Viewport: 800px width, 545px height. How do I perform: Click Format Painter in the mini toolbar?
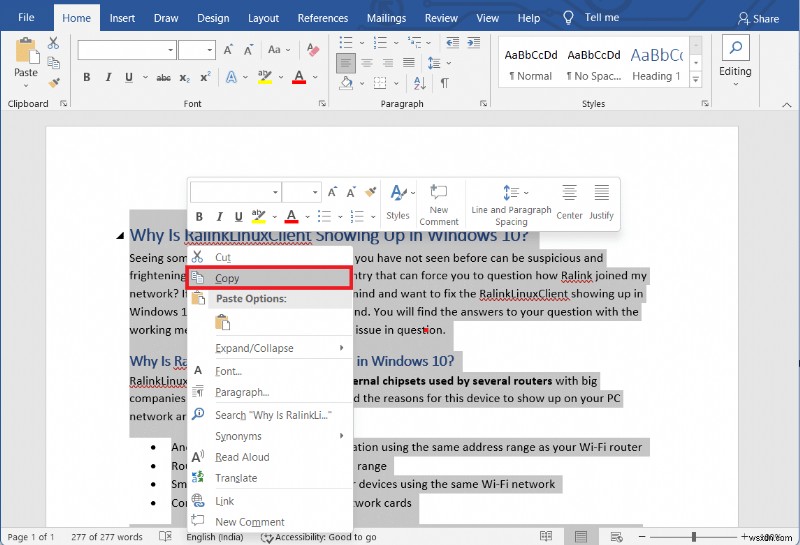click(x=371, y=192)
